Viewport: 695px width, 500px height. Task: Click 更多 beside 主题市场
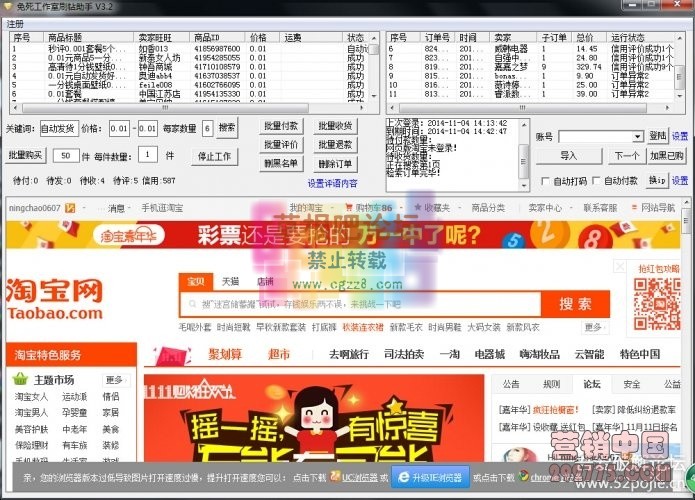tap(116, 380)
